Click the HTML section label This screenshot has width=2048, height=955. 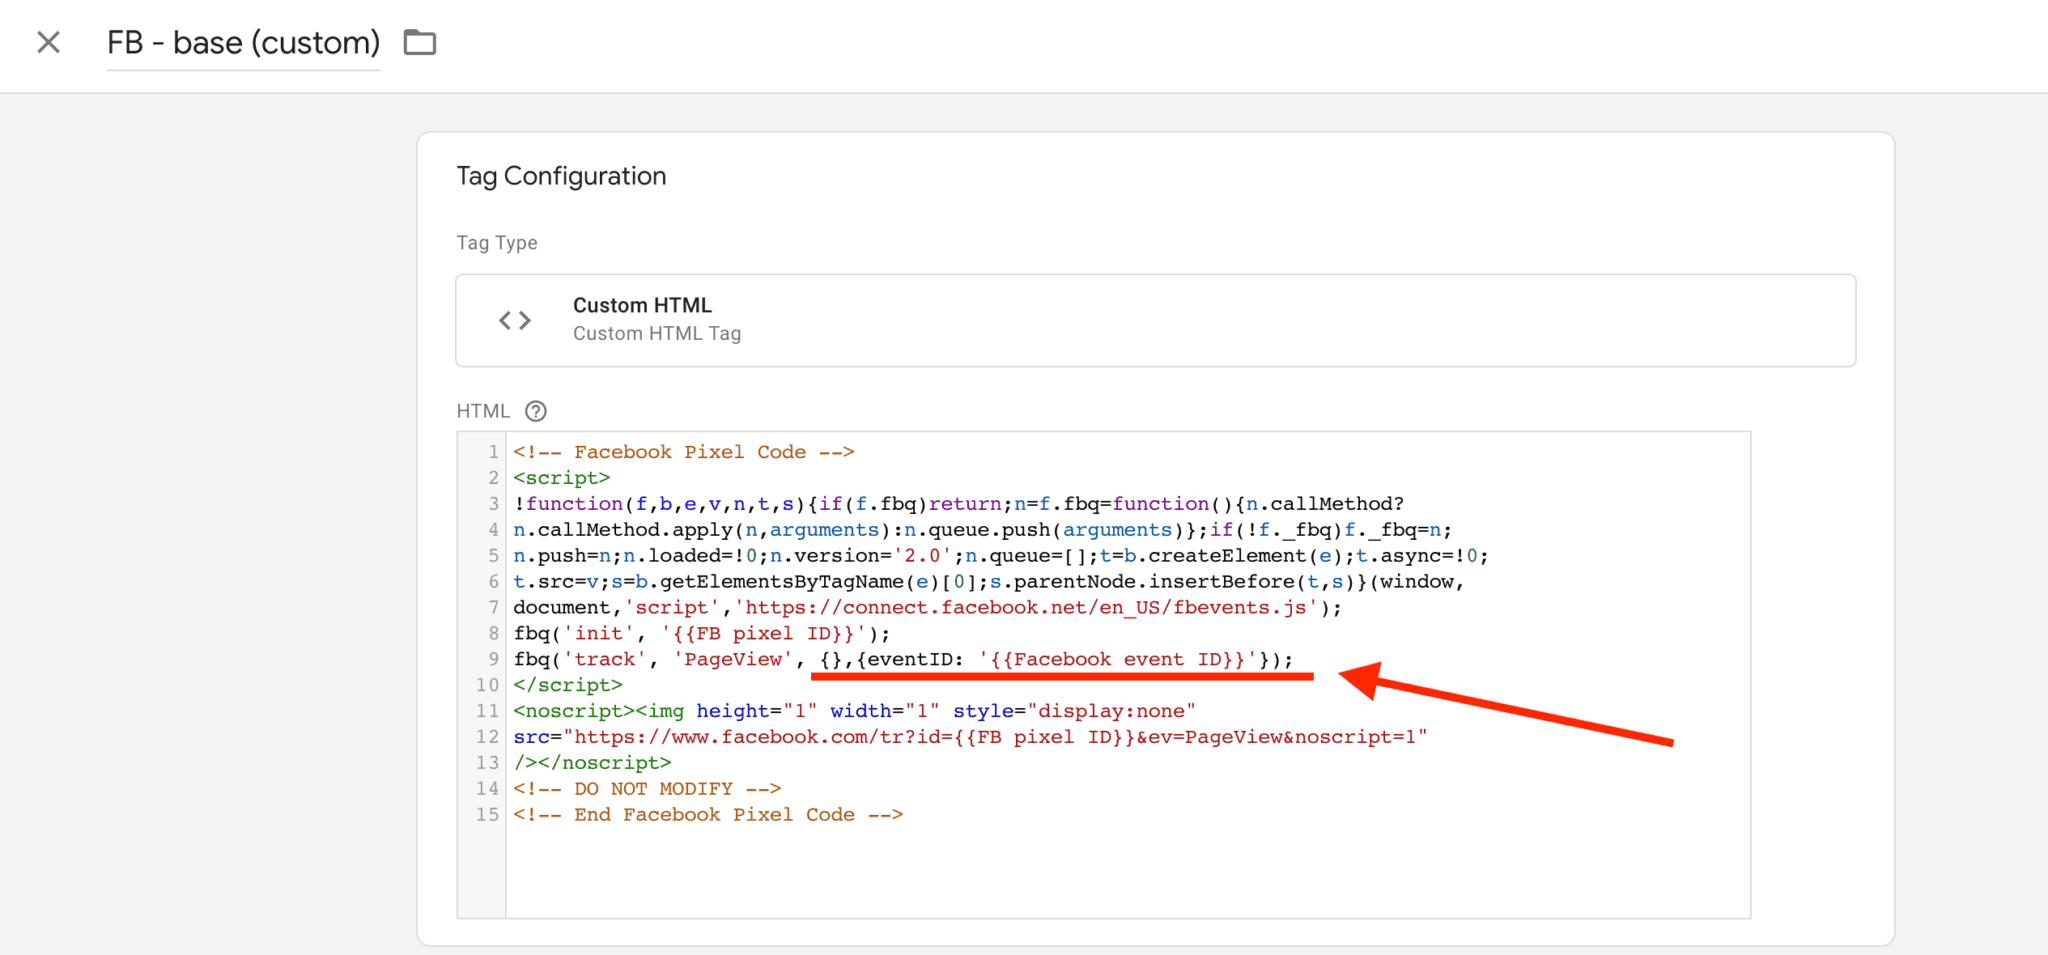[x=483, y=411]
